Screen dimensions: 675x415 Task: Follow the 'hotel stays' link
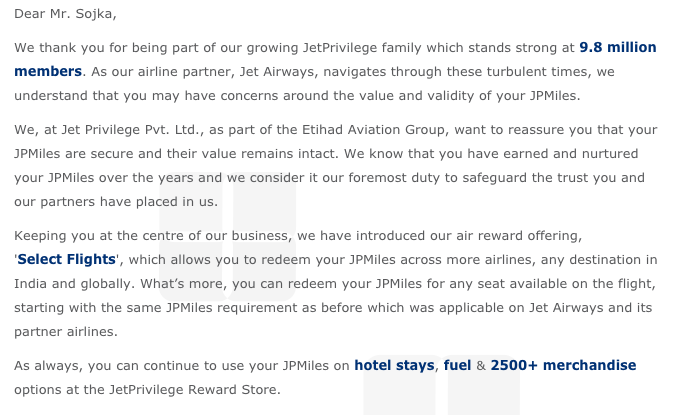(394, 365)
